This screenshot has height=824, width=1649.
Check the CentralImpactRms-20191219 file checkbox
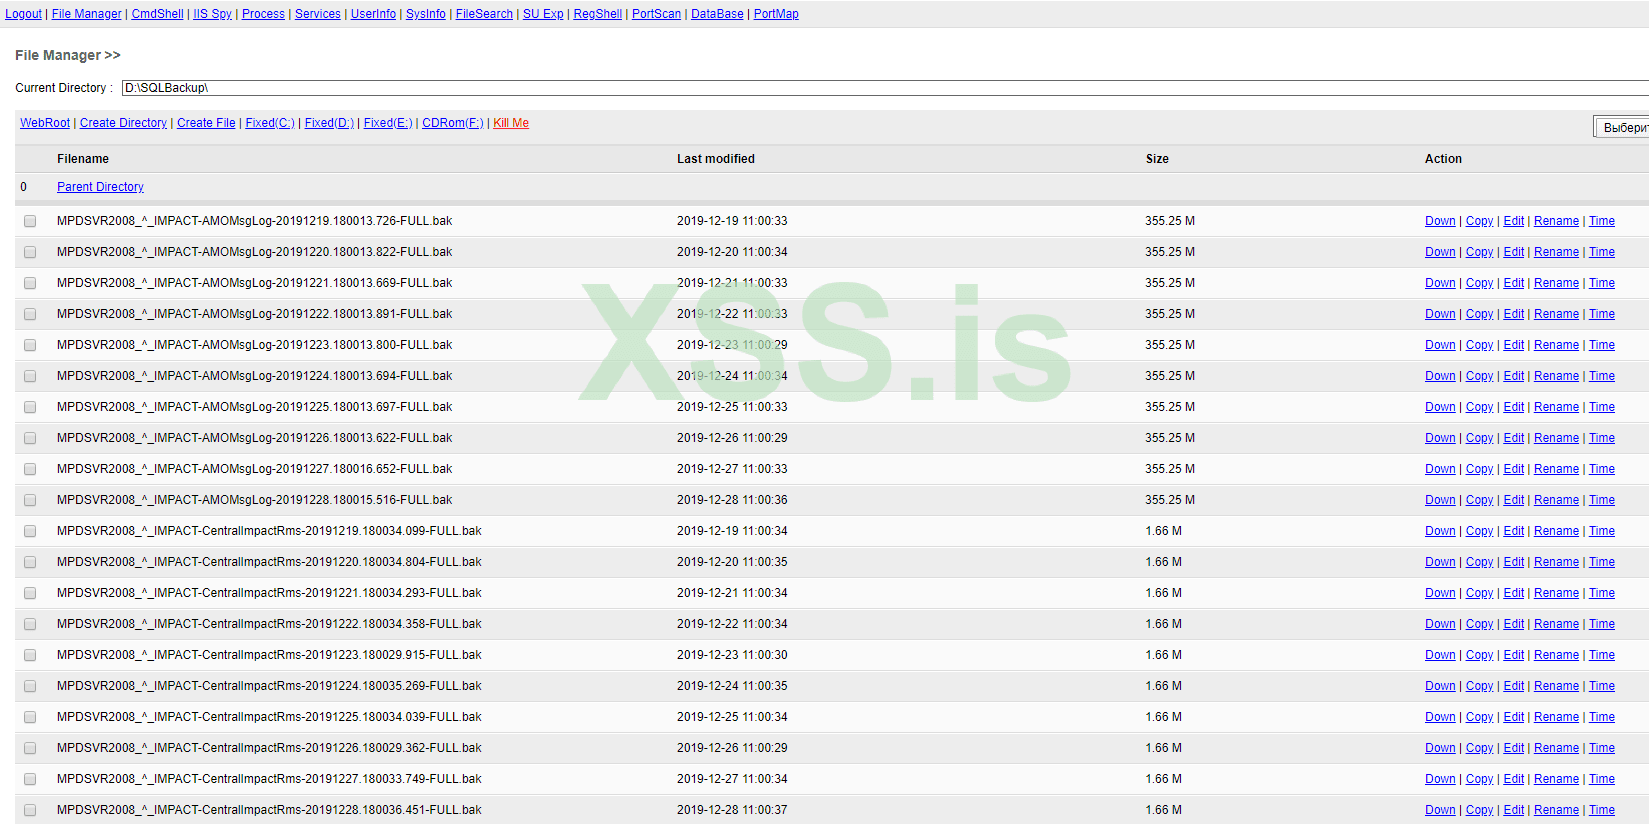(x=30, y=532)
